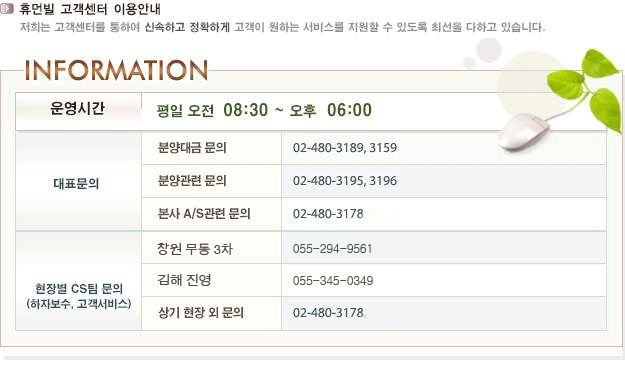Select the 운영시간 header cell
The height and width of the screenshot is (373, 625).
coord(79,112)
